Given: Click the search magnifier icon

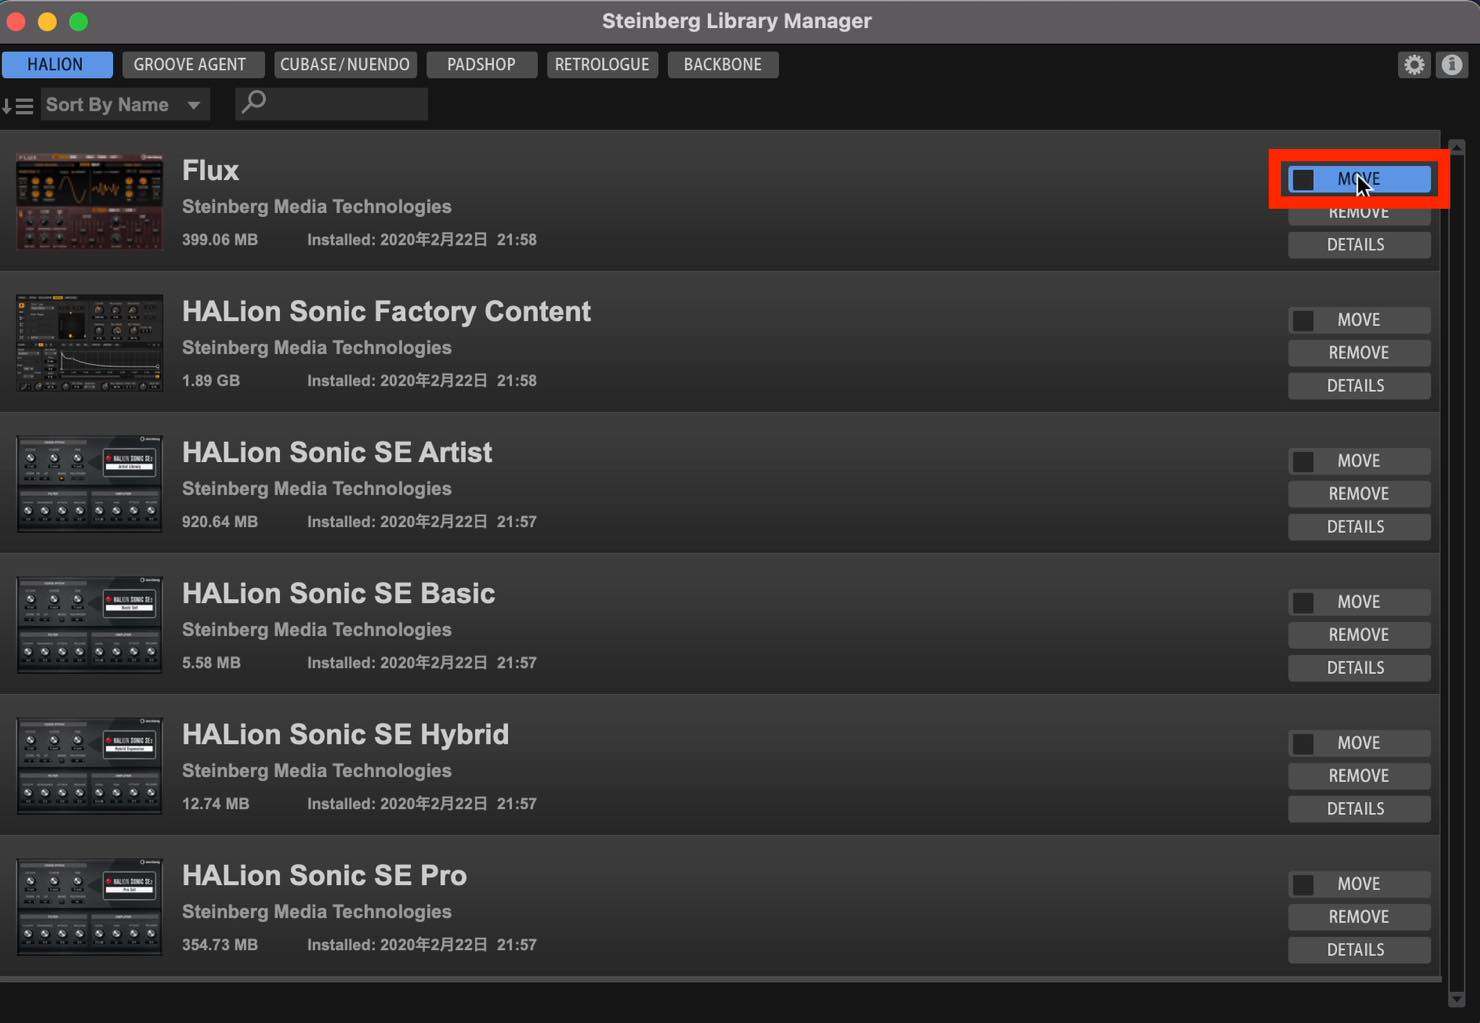Looking at the screenshot, I should (x=254, y=103).
